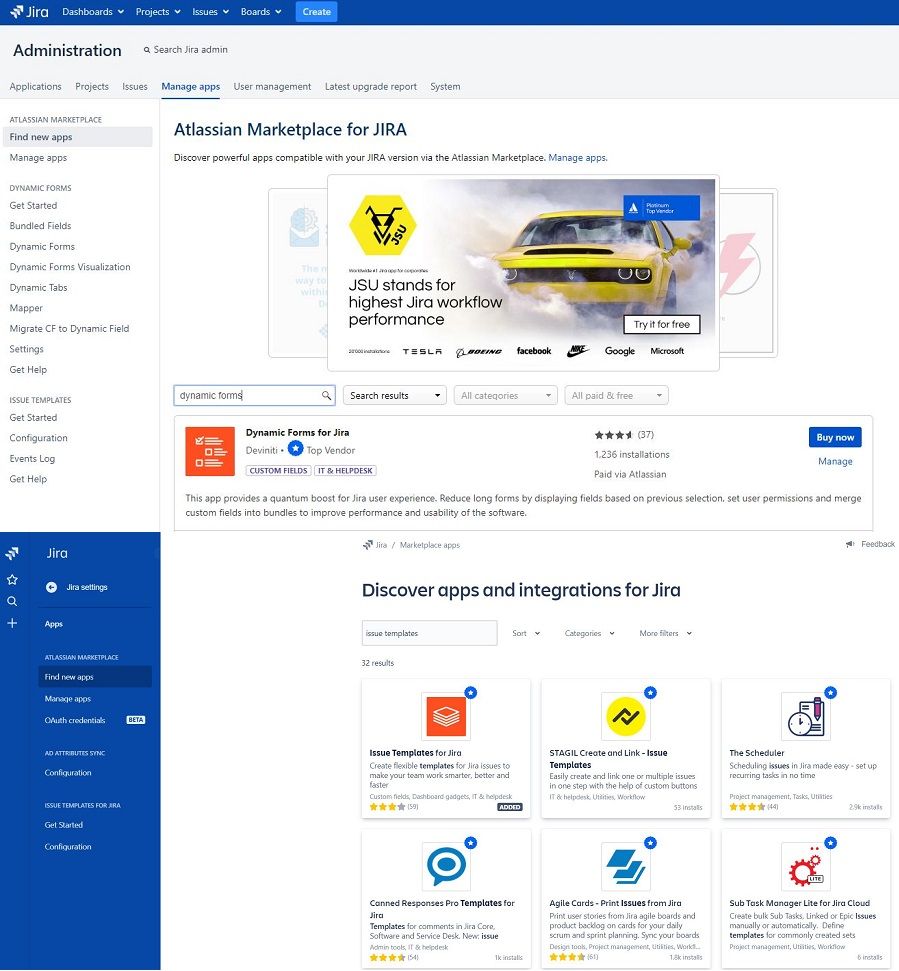
Task: Click the Platinum Top Vendor badge on the banner
Action: [x=661, y=208]
